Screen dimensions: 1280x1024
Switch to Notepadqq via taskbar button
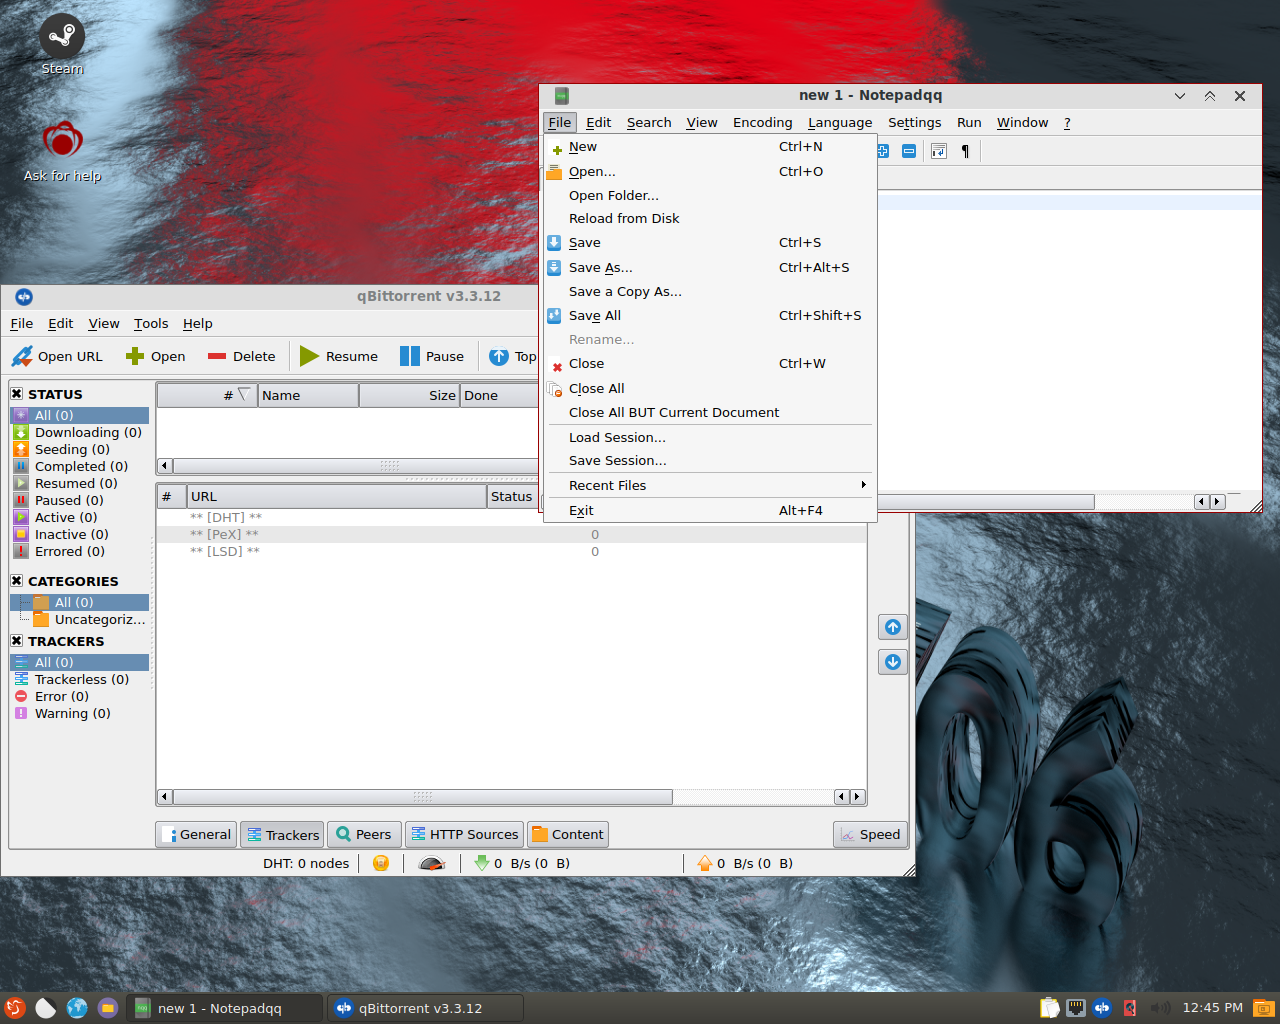[226, 1008]
